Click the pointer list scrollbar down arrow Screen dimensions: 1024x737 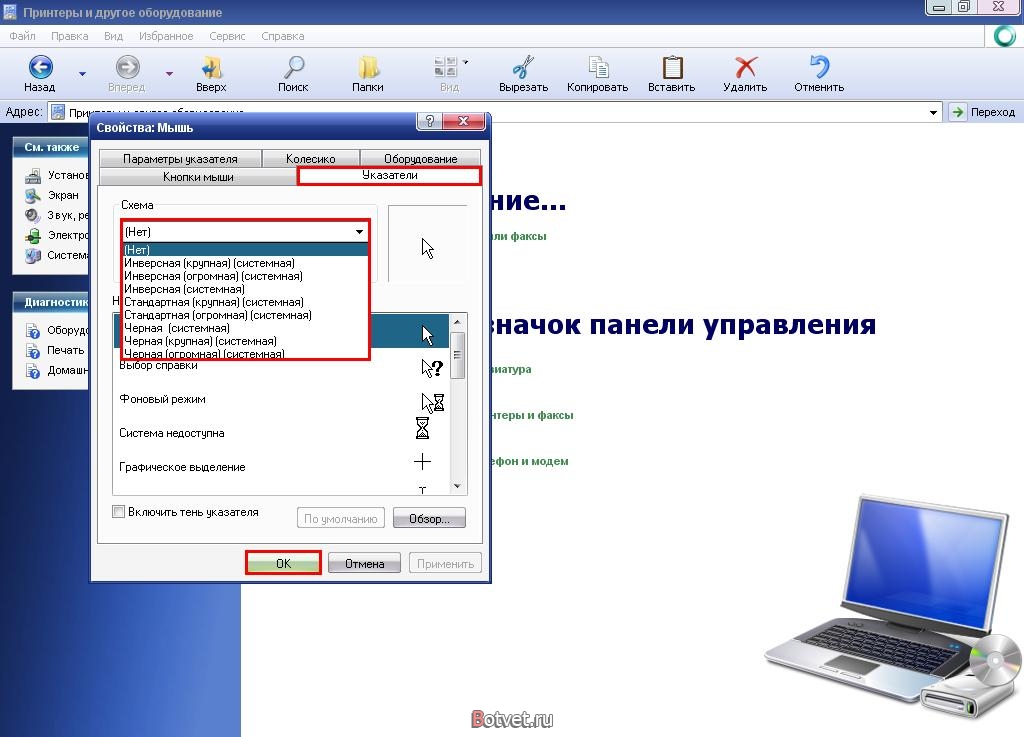coord(457,486)
